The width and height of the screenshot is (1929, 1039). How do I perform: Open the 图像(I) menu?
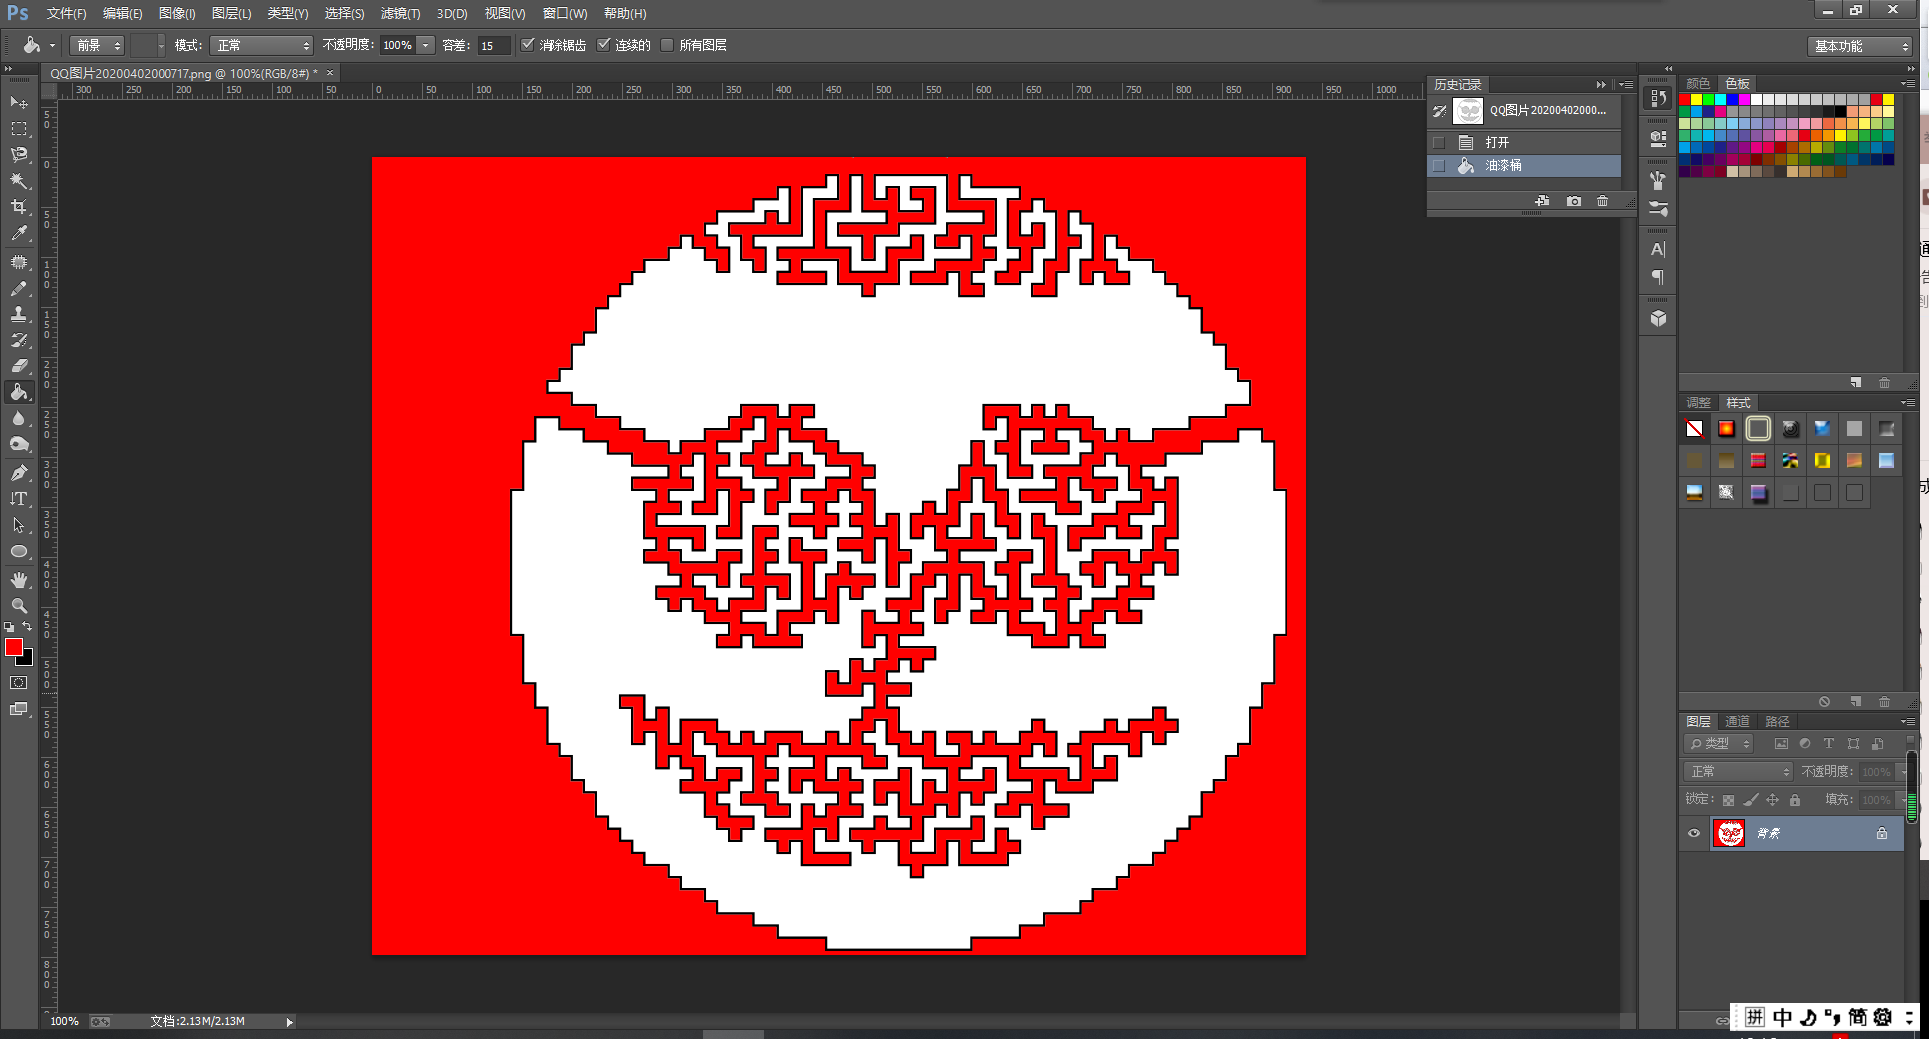tap(177, 13)
